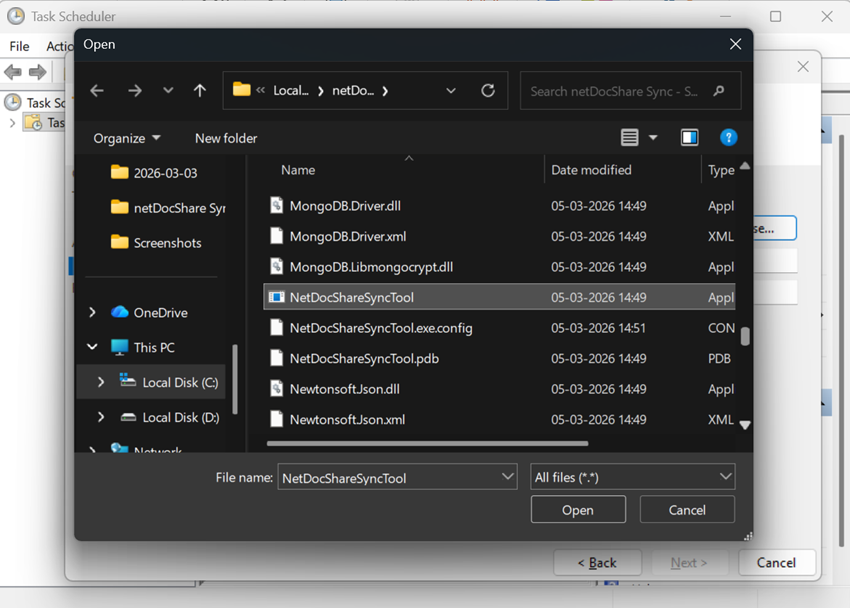Go back in Open dialog navigation

click(x=97, y=90)
